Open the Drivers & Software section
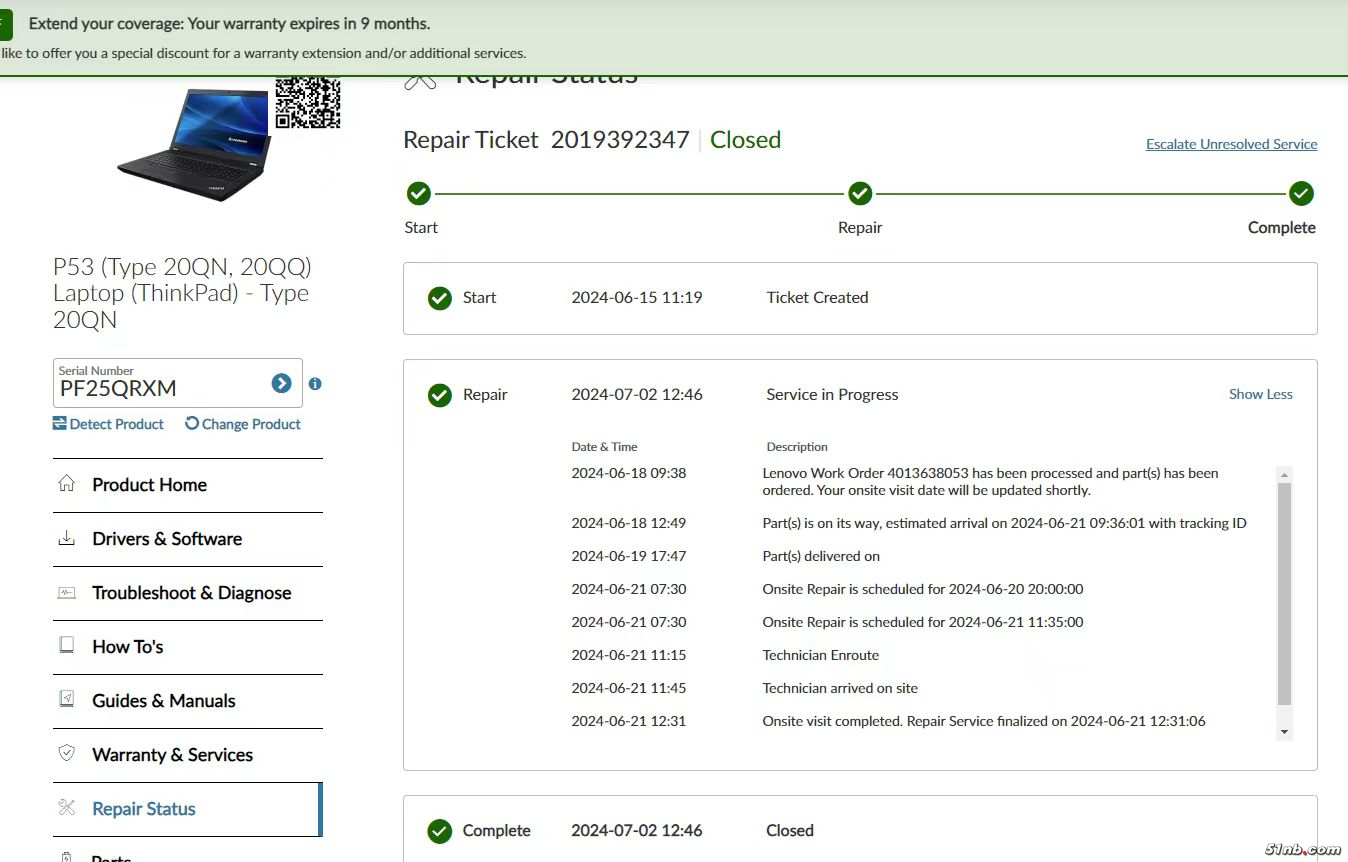1348x862 pixels. [x=167, y=539]
